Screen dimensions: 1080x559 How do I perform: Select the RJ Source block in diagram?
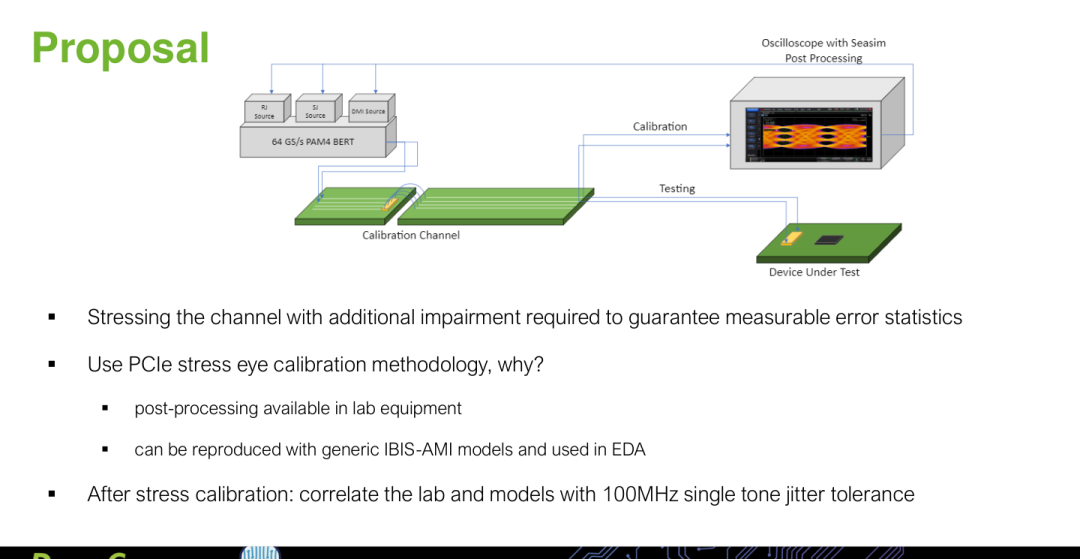(267, 109)
